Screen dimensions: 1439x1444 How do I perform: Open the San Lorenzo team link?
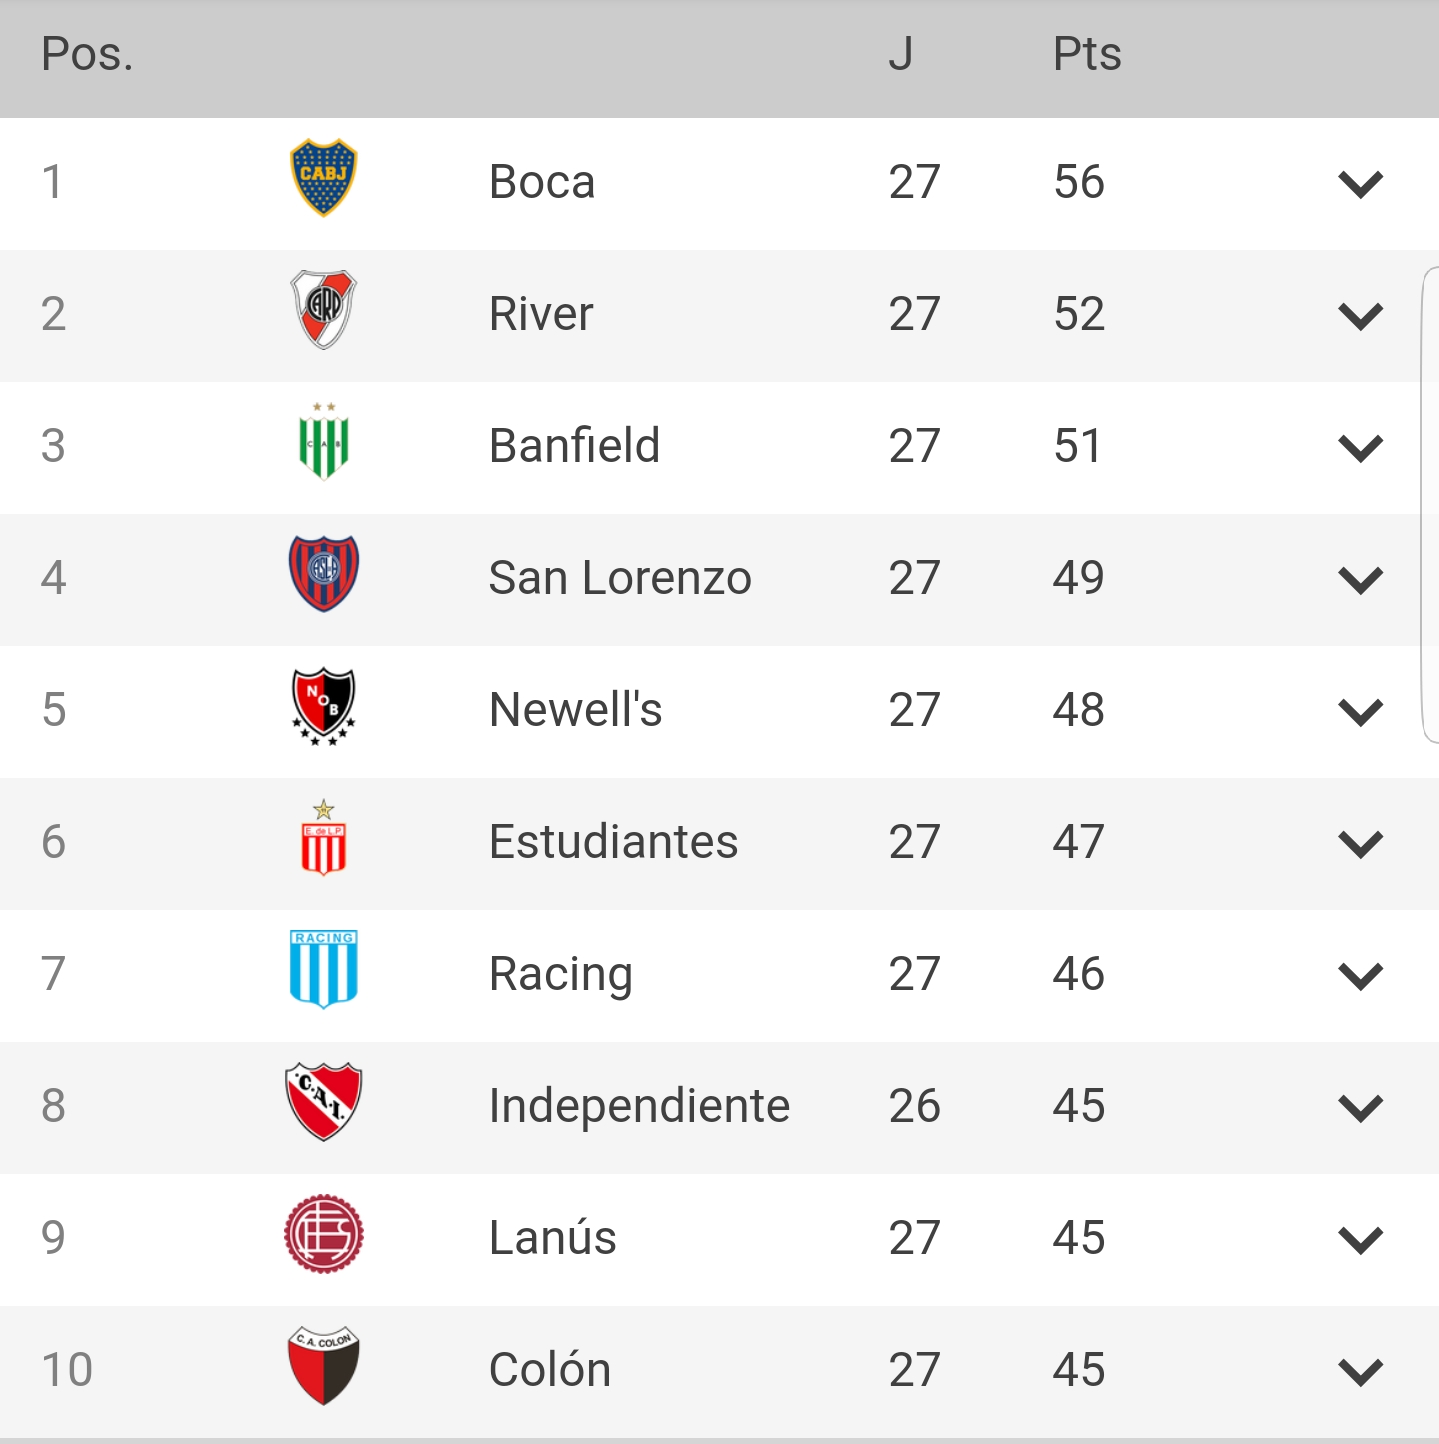(x=620, y=578)
